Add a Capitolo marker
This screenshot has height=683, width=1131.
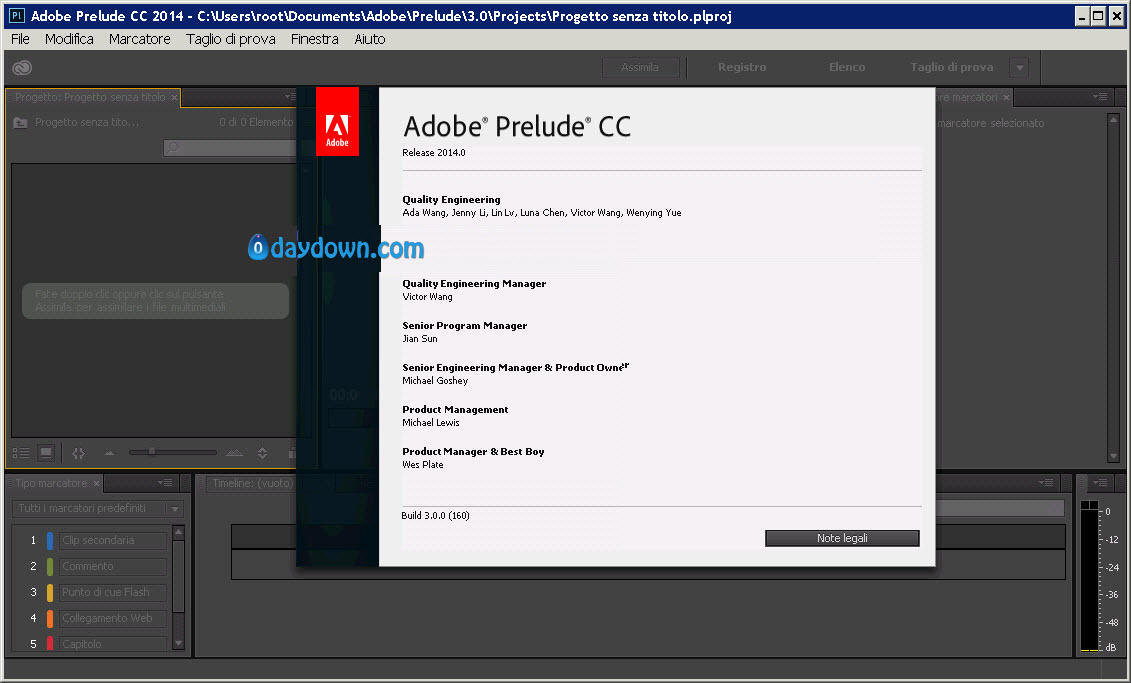(113, 643)
